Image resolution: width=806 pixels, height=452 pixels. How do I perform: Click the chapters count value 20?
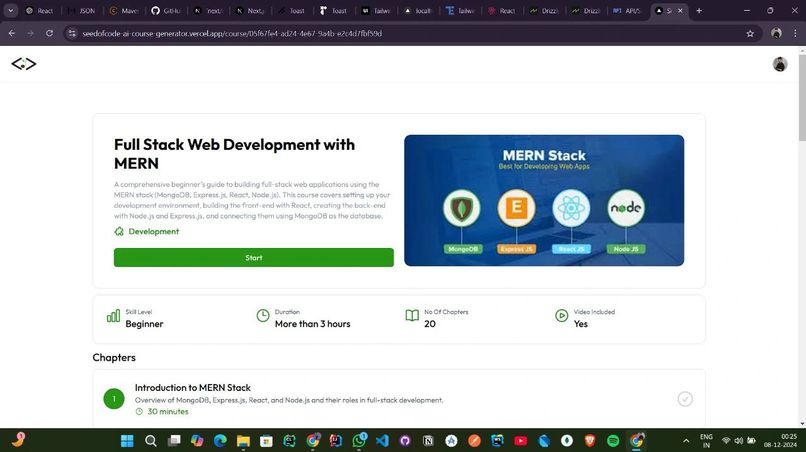click(x=430, y=324)
